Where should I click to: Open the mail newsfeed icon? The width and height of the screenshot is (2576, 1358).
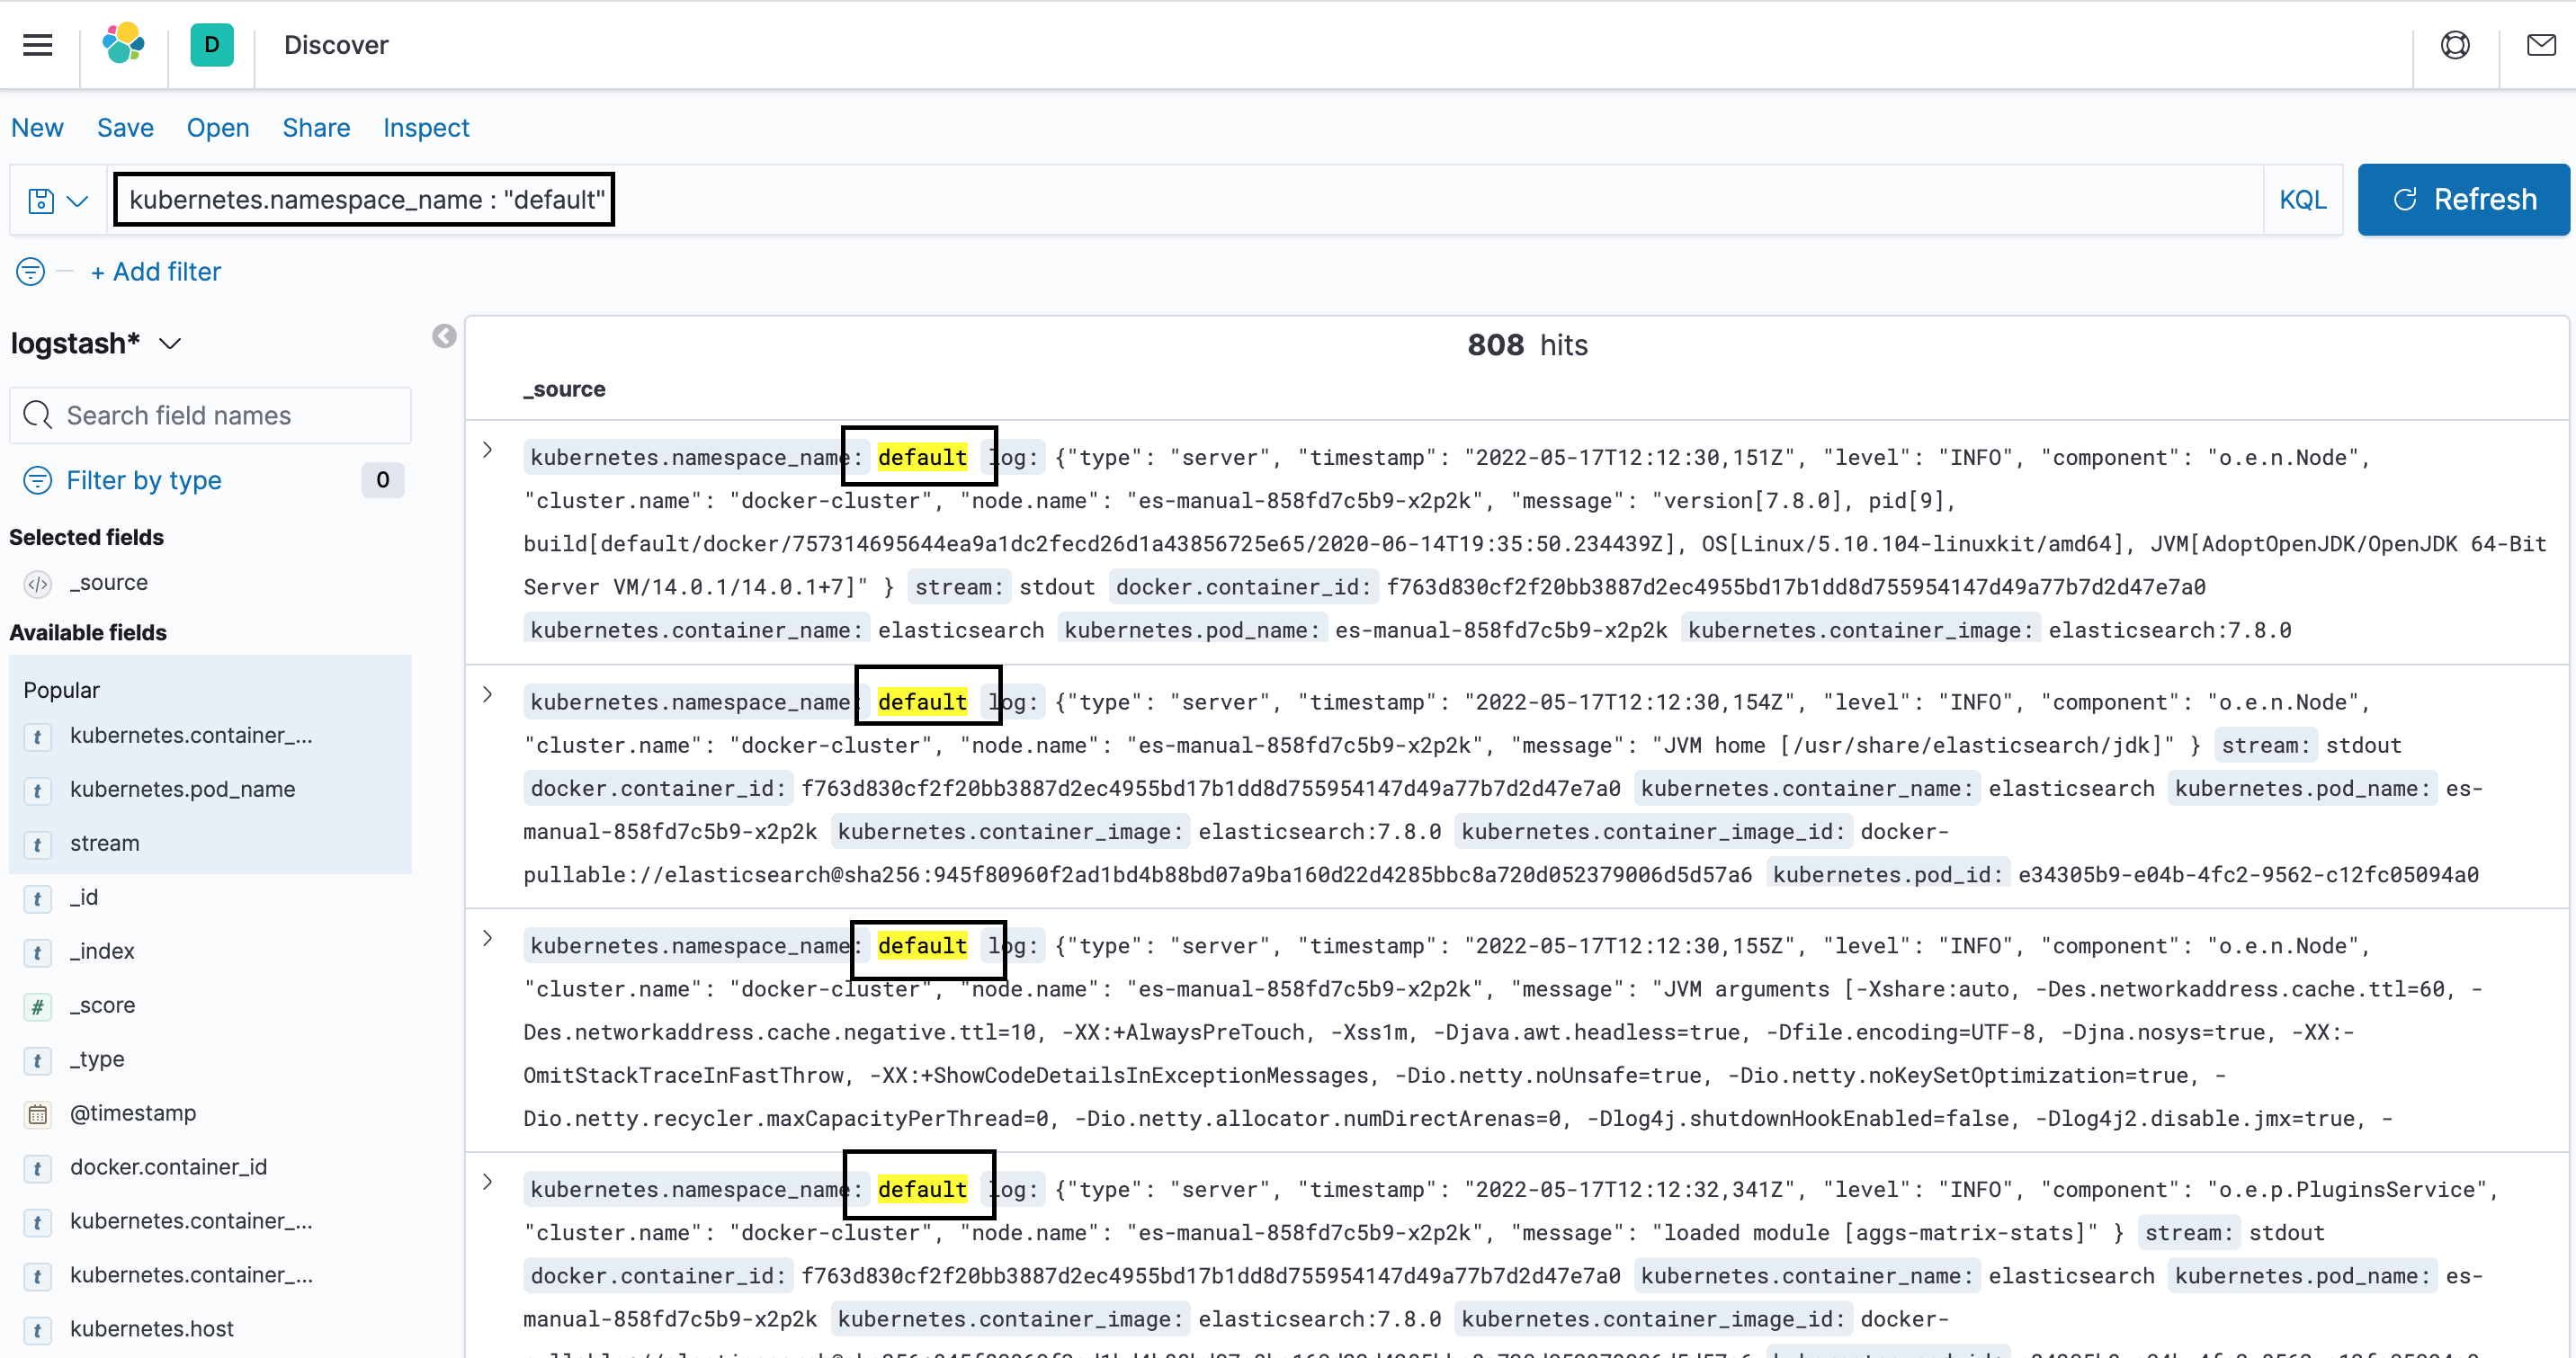click(x=2540, y=45)
